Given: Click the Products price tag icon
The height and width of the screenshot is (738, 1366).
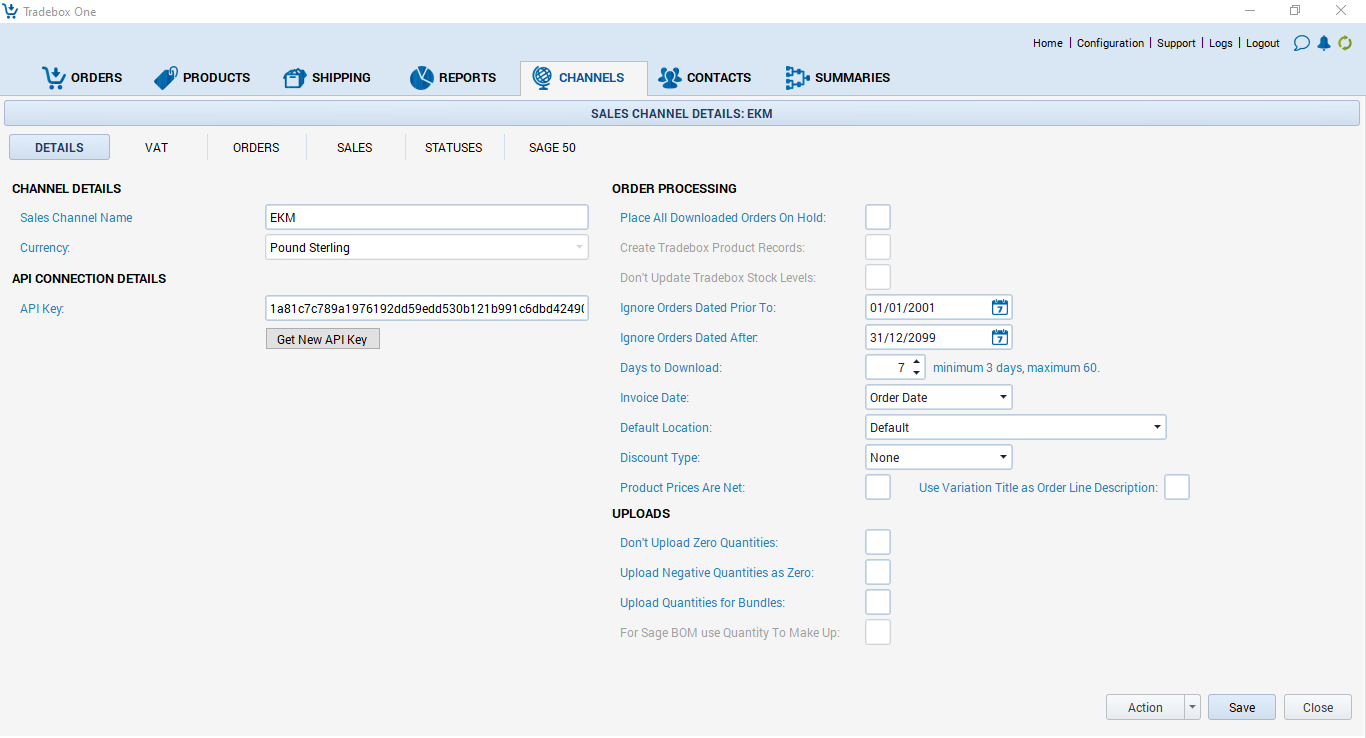Looking at the screenshot, I should 166,77.
